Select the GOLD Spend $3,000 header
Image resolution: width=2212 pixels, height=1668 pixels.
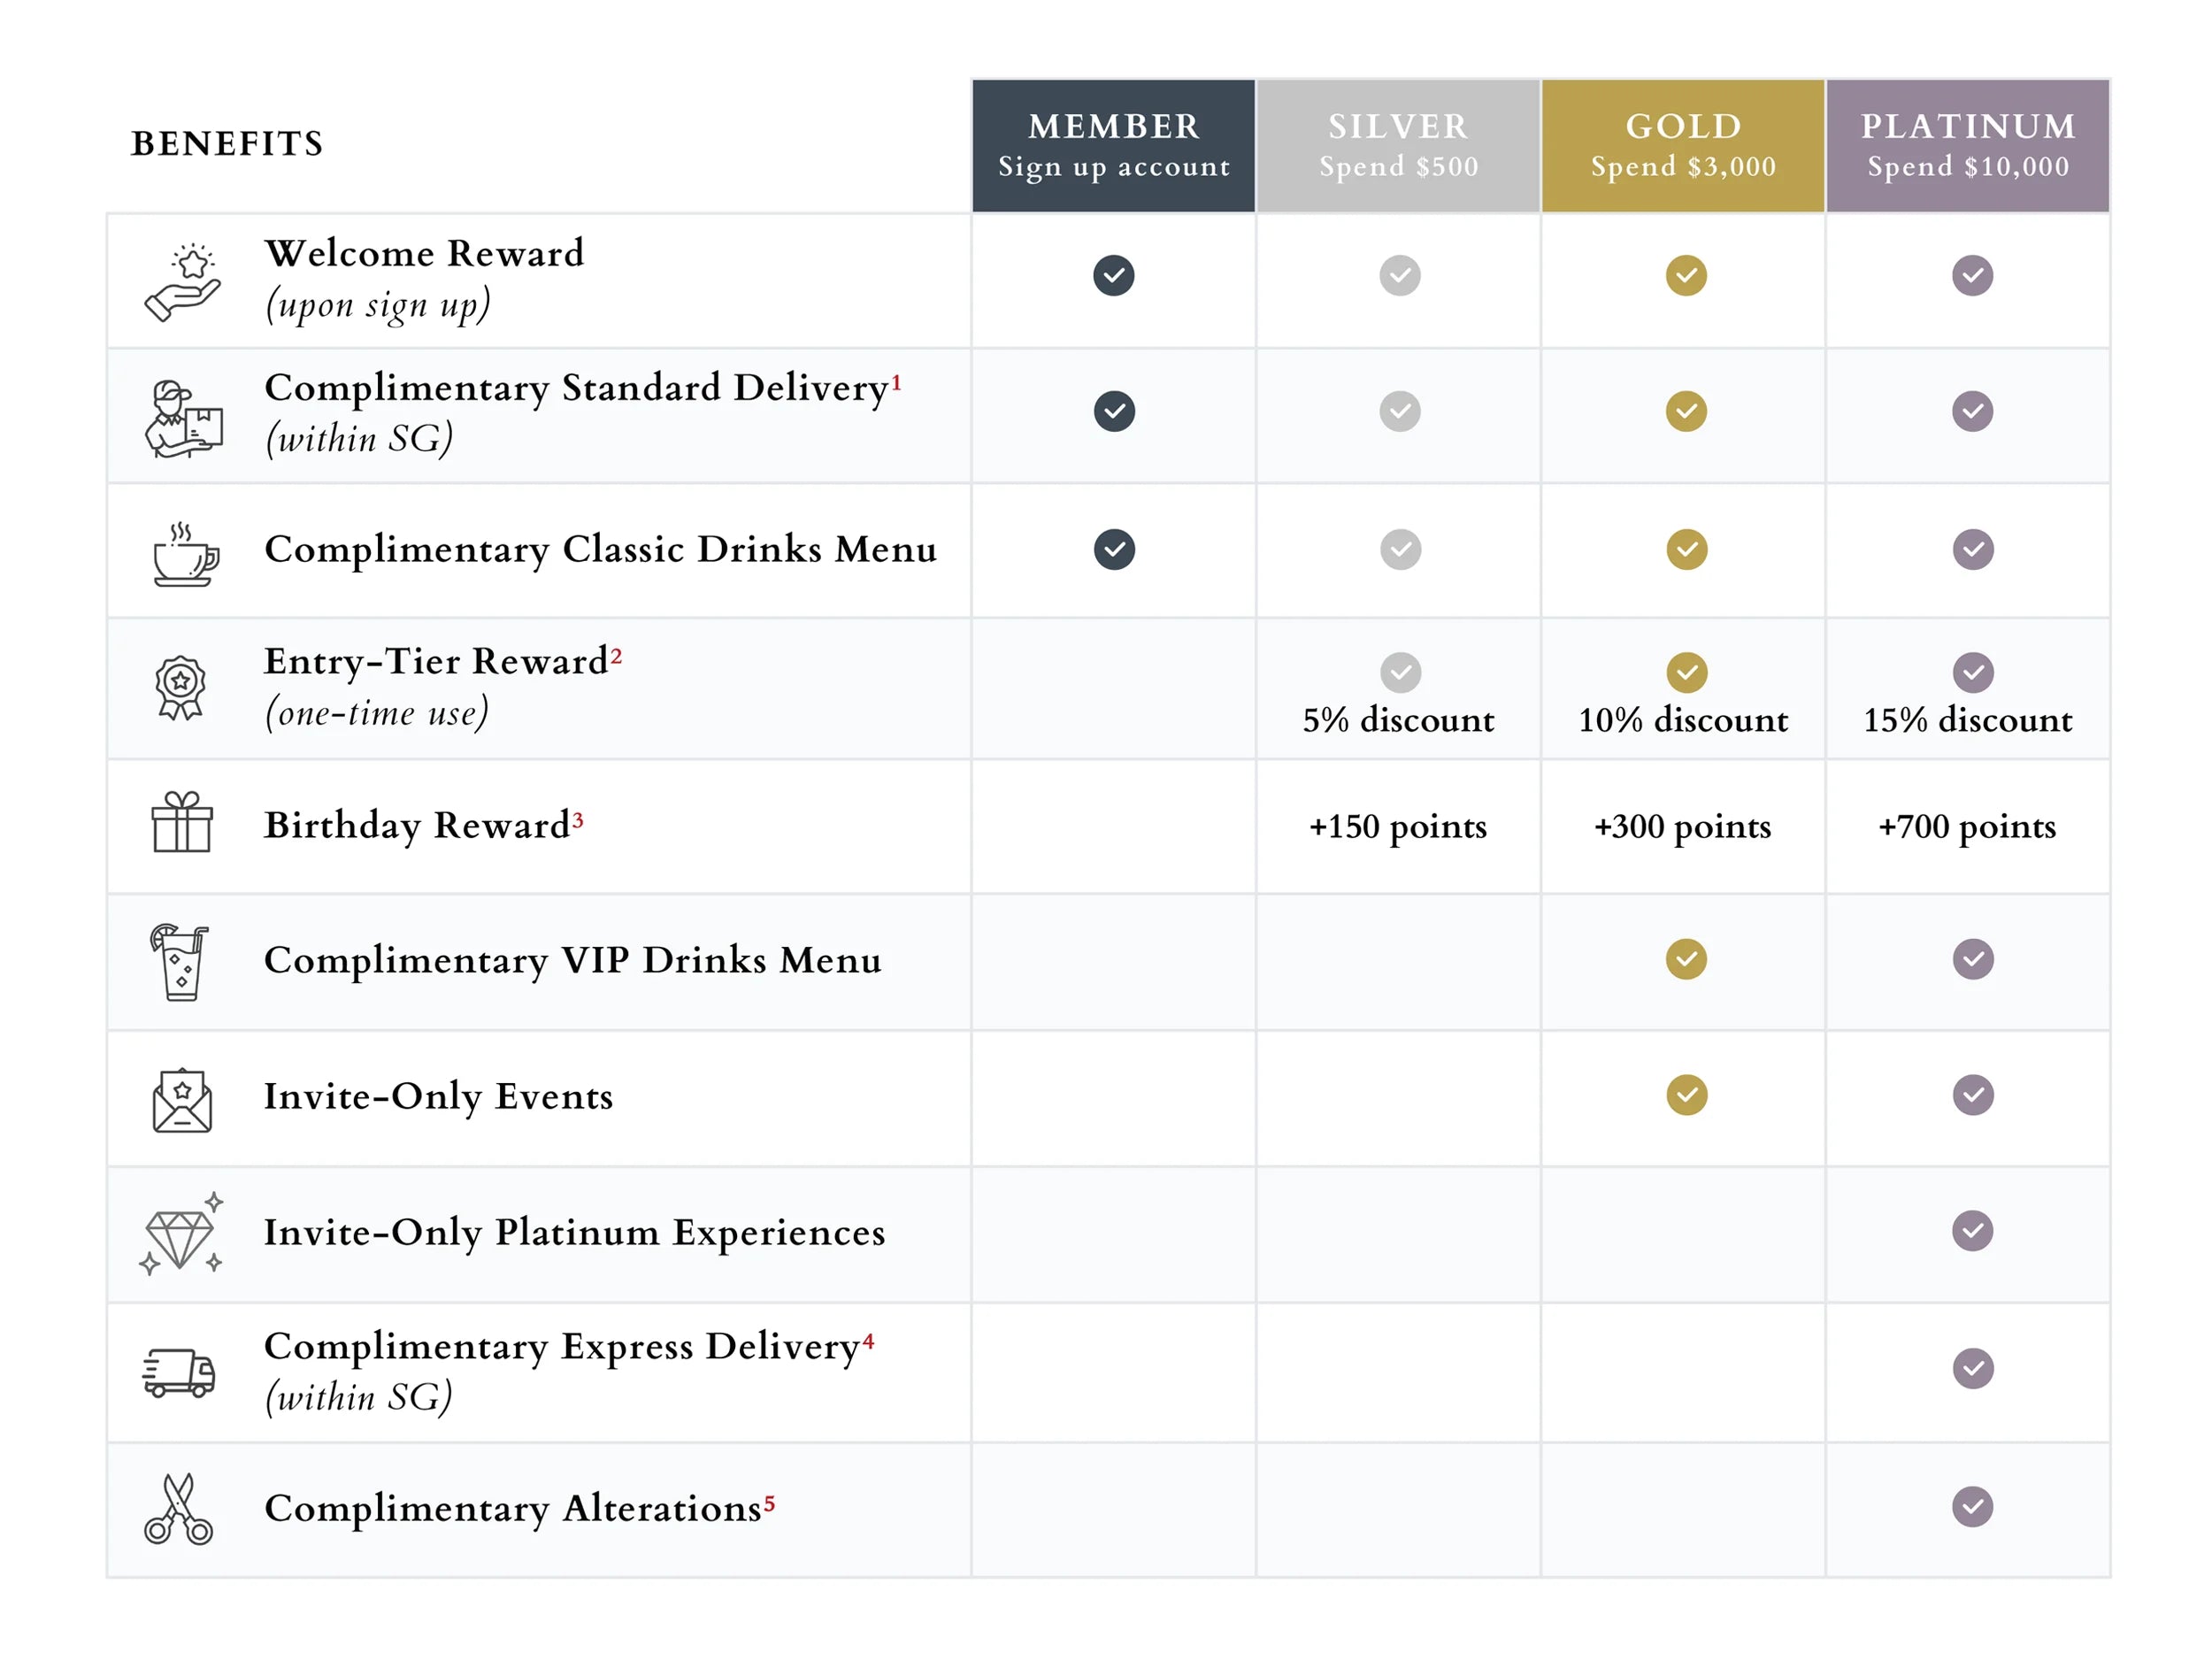tap(1683, 146)
